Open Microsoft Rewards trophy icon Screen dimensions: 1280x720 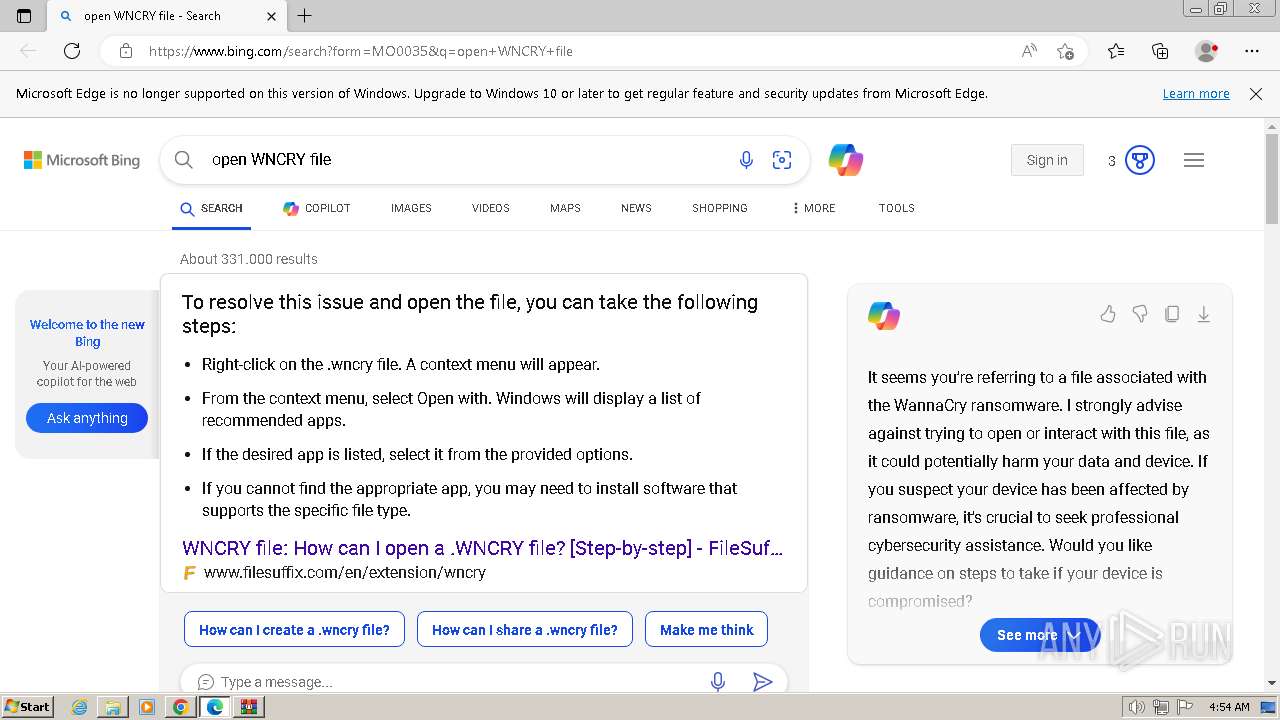pos(1140,160)
